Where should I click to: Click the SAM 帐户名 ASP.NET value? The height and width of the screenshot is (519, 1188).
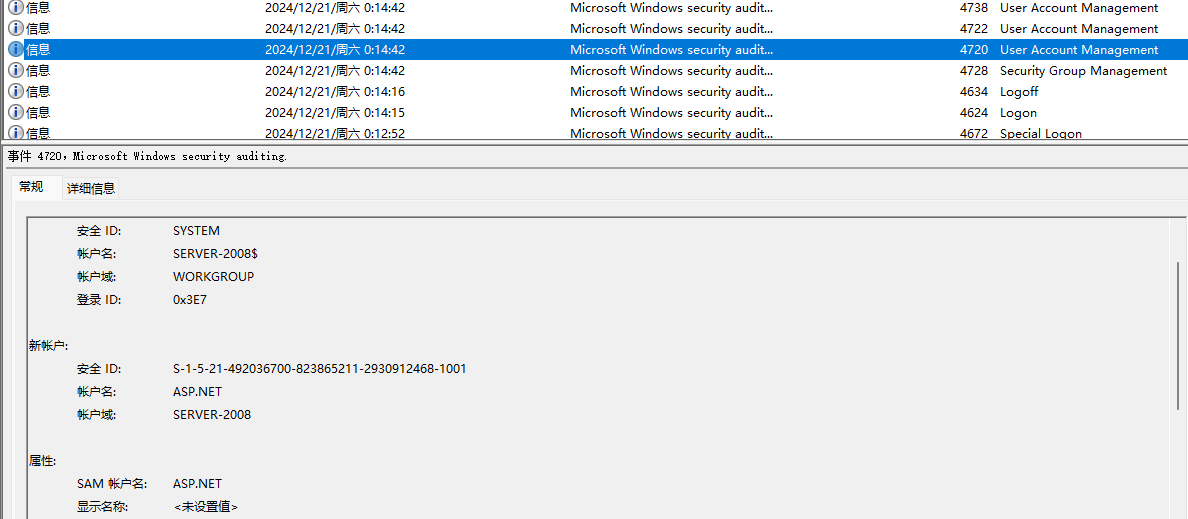[x=197, y=484]
